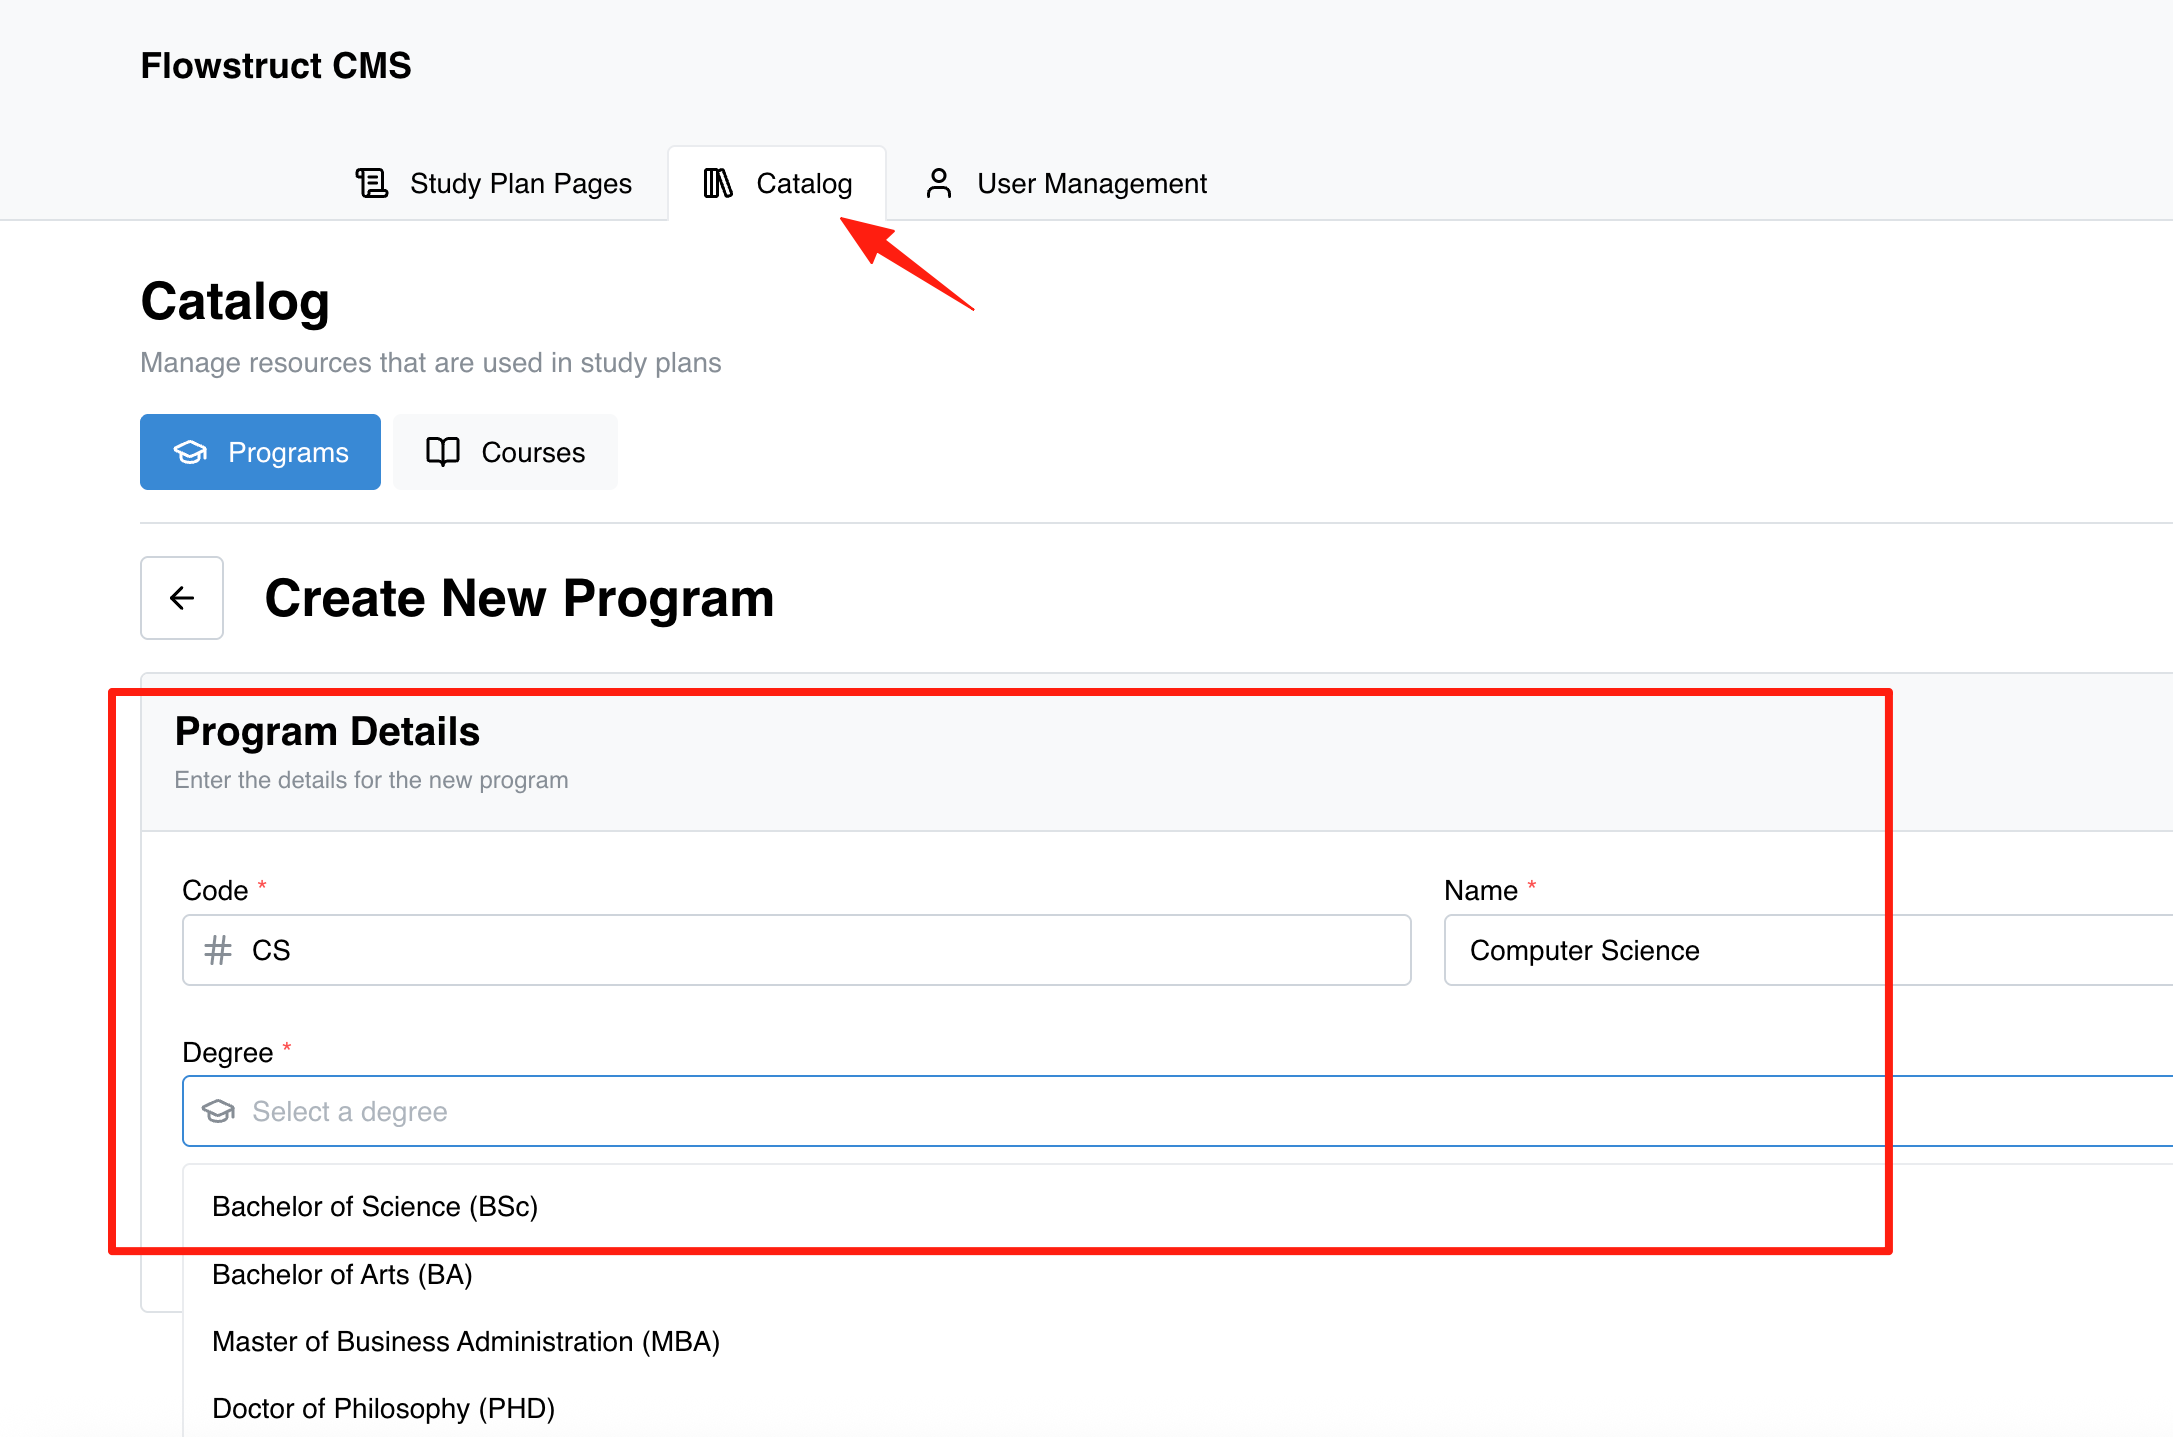The image size is (2174, 1438).
Task: Open the User Management tab
Action: pyautogui.click(x=1066, y=183)
